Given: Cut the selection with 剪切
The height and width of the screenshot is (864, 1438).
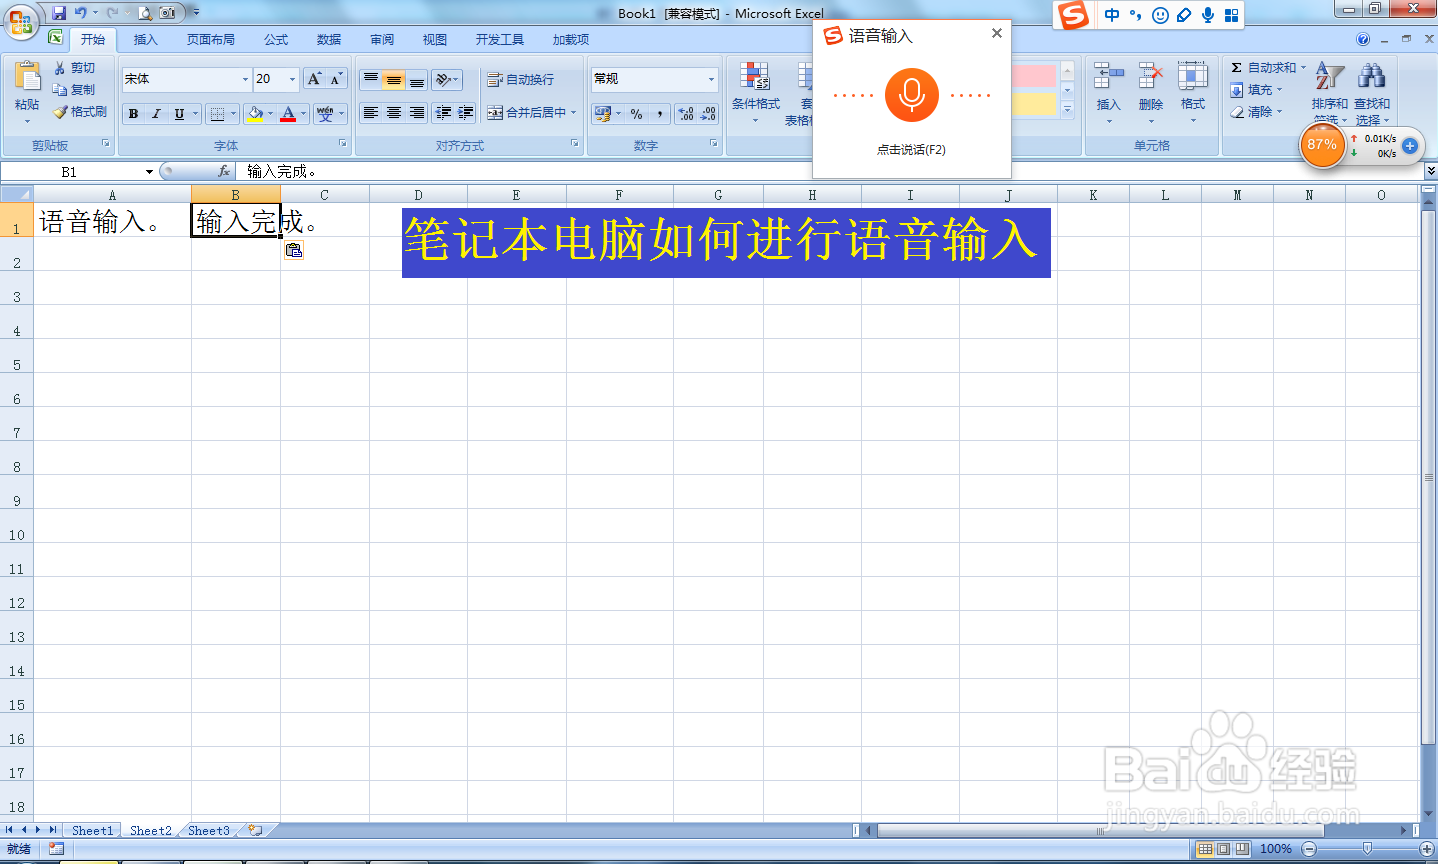Looking at the screenshot, I should [x=75, y=68].
